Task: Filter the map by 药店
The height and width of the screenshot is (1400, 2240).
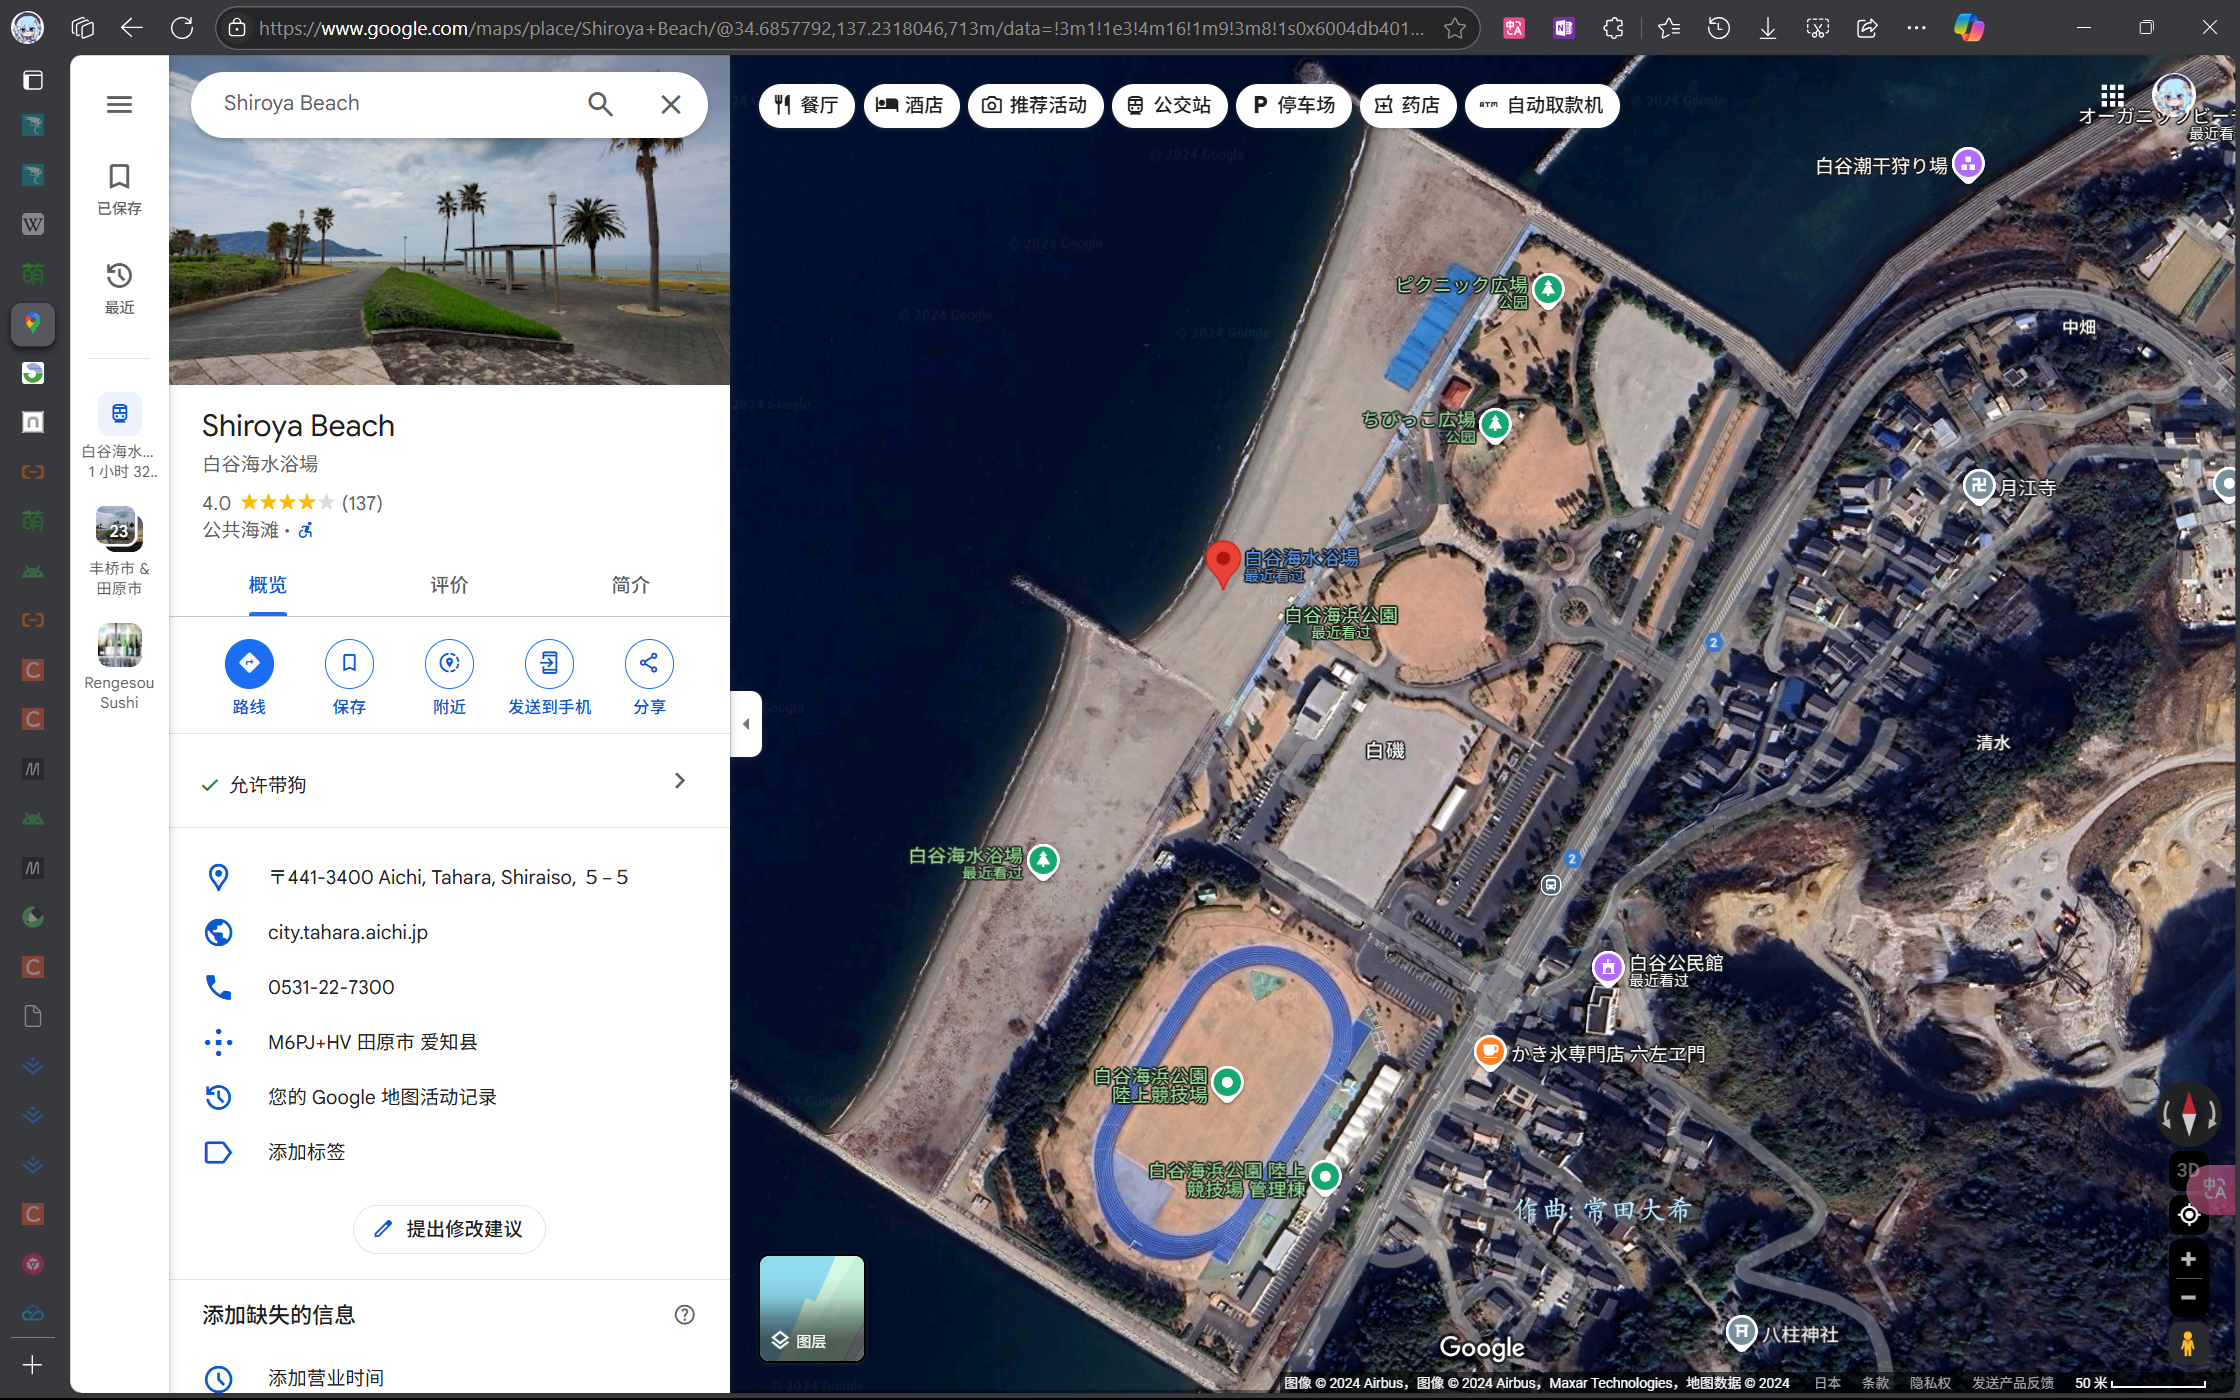Action: 1407,105
